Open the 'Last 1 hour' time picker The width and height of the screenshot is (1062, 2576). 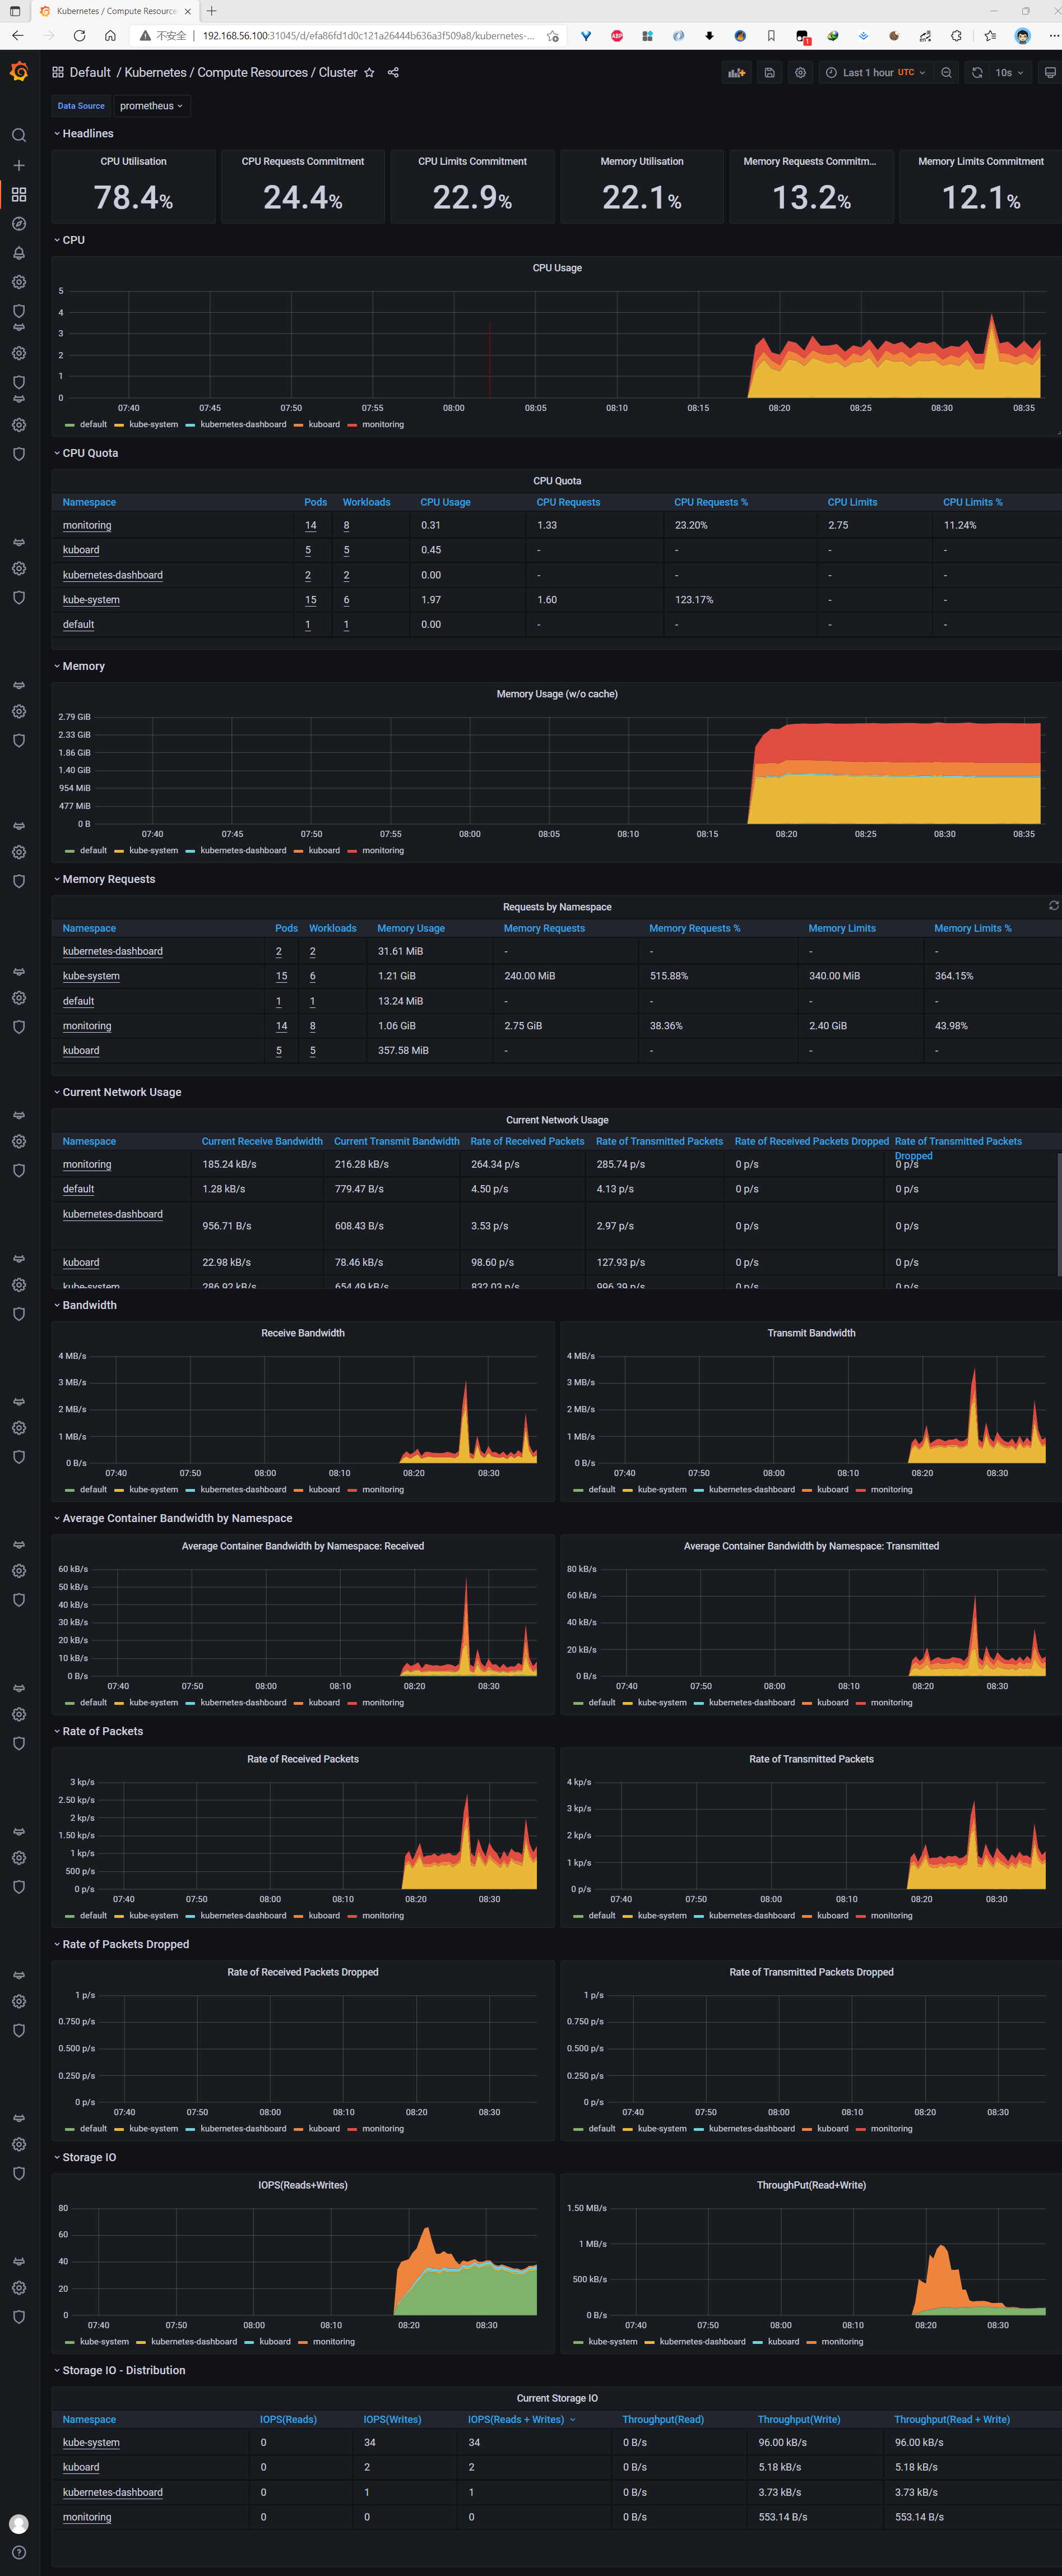[875, 73]
